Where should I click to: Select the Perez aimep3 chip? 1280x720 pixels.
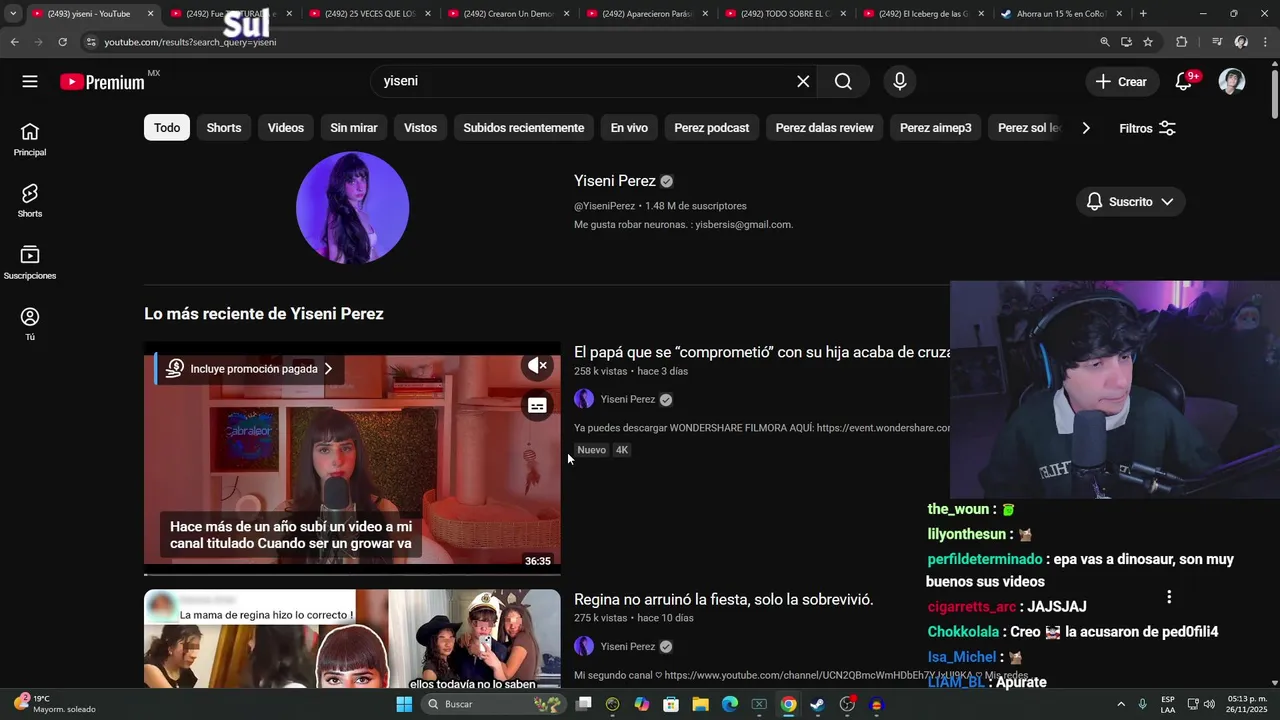click(x=936, y=128)
